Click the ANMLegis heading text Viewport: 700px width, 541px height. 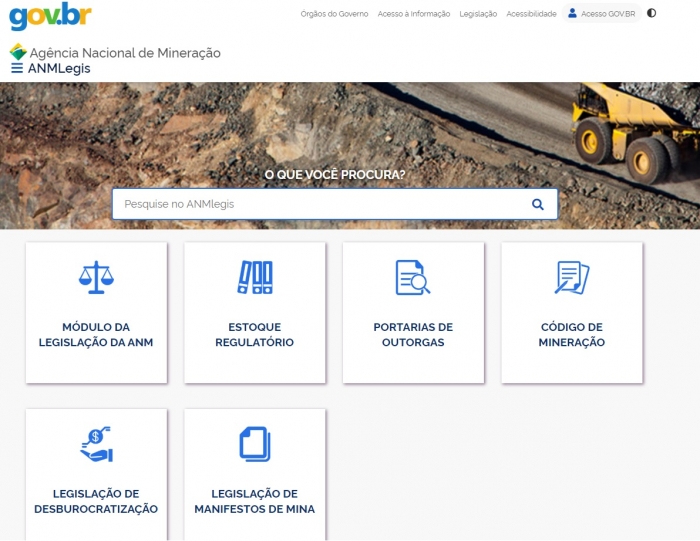[59, 68]
